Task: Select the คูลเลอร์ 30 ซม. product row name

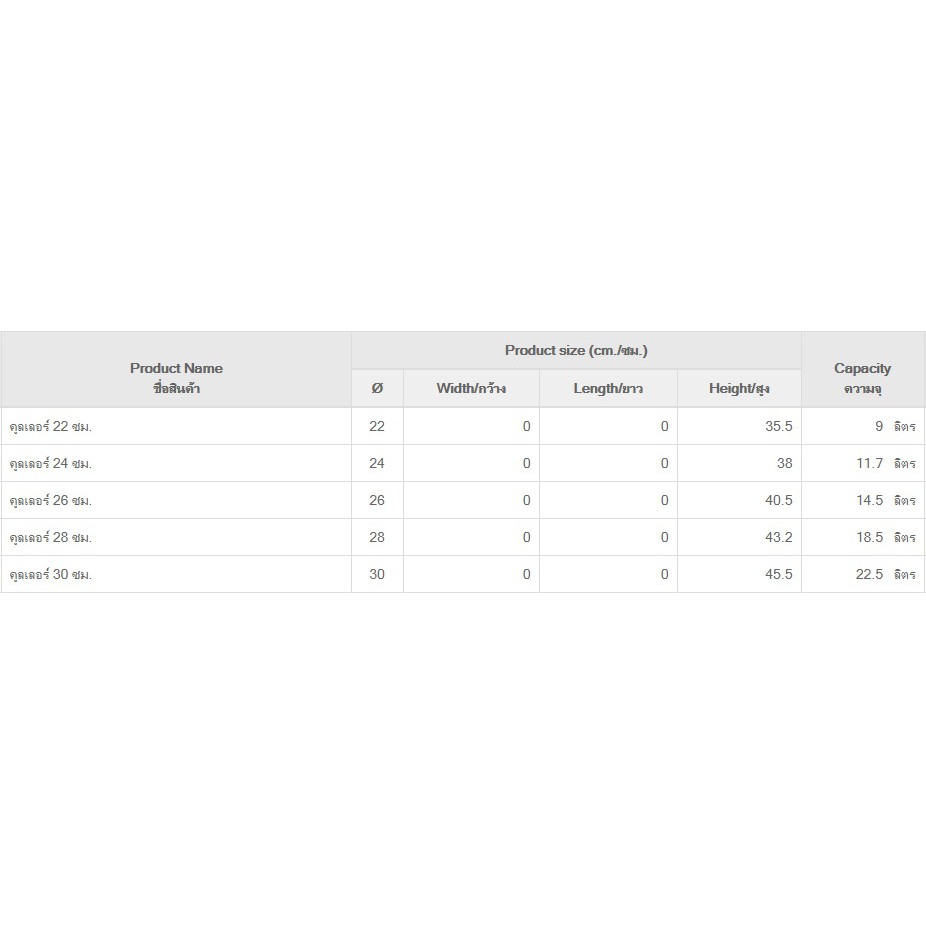Action: (51, 574)
